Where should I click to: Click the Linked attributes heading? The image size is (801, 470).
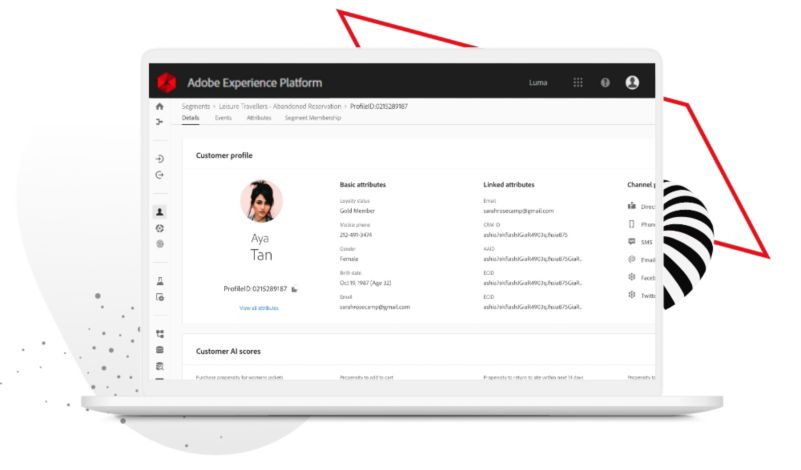pyautogui.click(x=509, y=184)
